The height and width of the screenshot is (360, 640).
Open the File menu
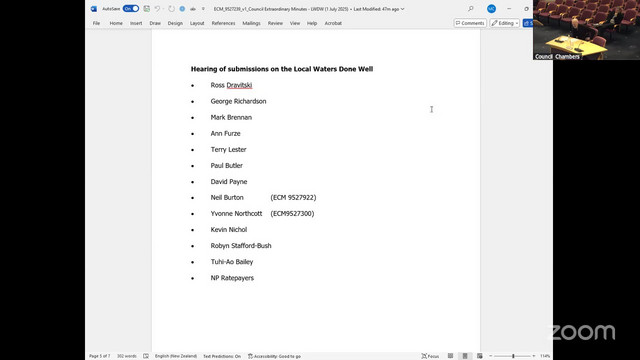(x=96, y=23)
